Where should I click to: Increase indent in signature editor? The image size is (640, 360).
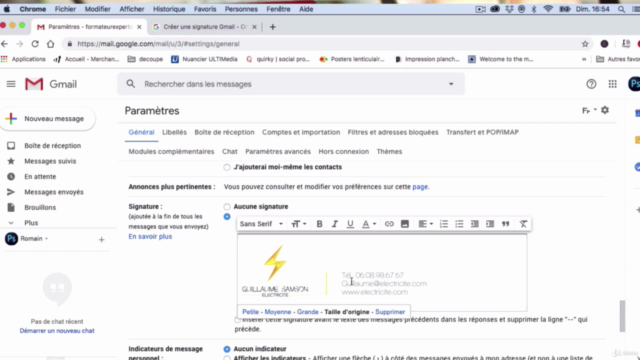[490, 224]
